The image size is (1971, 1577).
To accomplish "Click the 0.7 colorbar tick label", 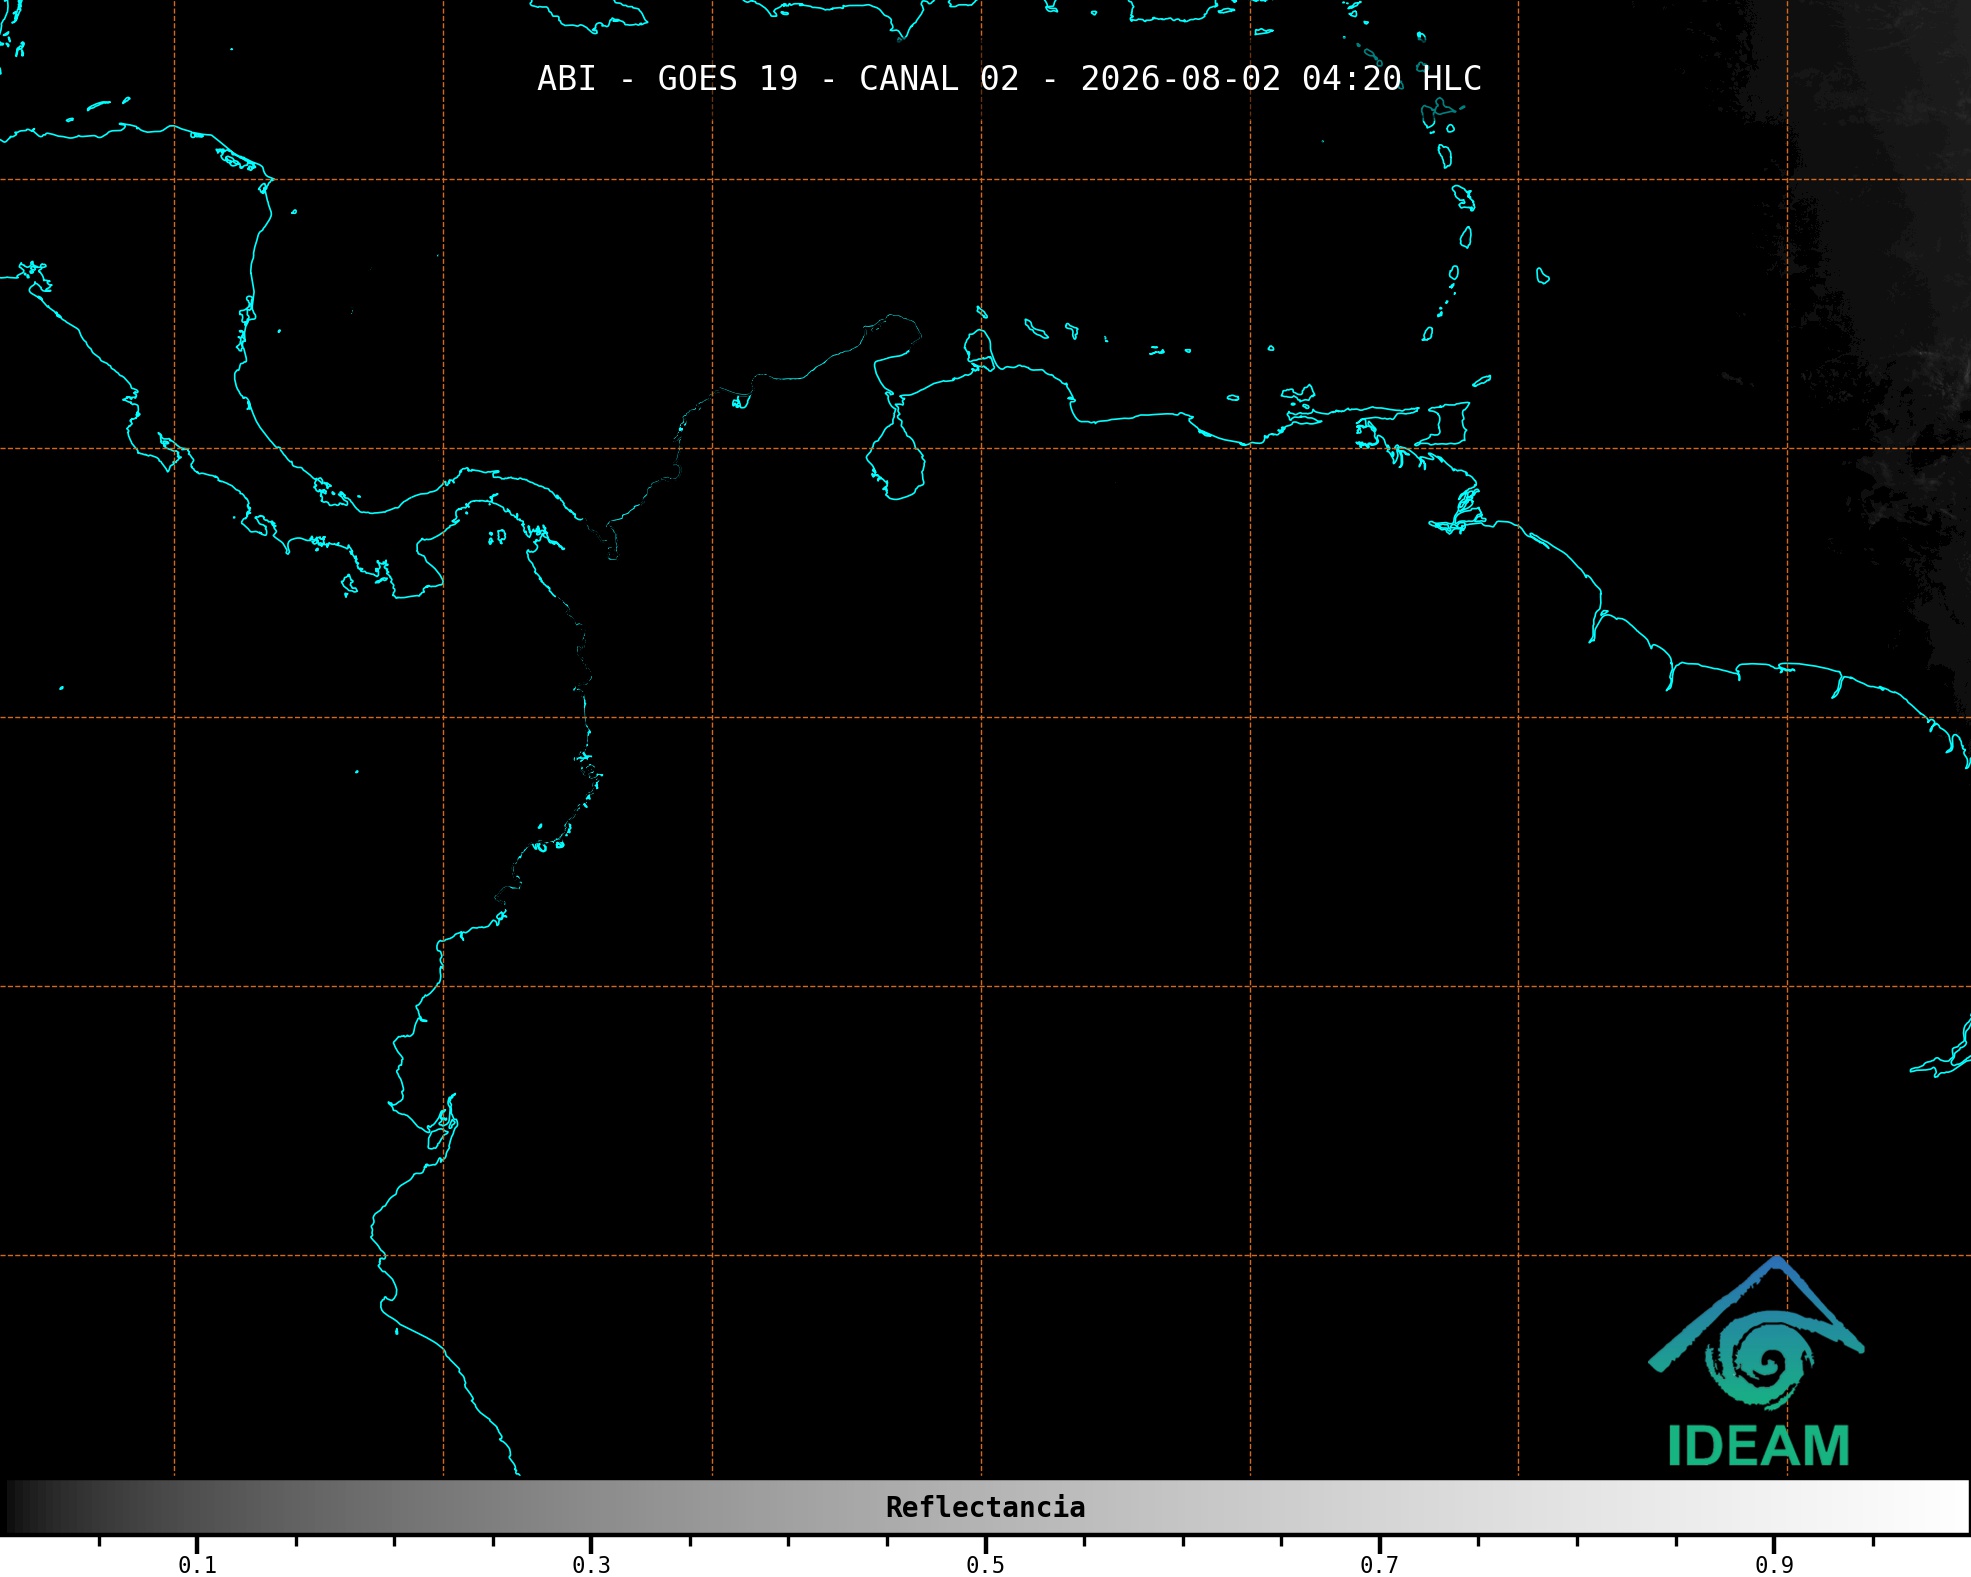I will click(x=1379, y=1565).
